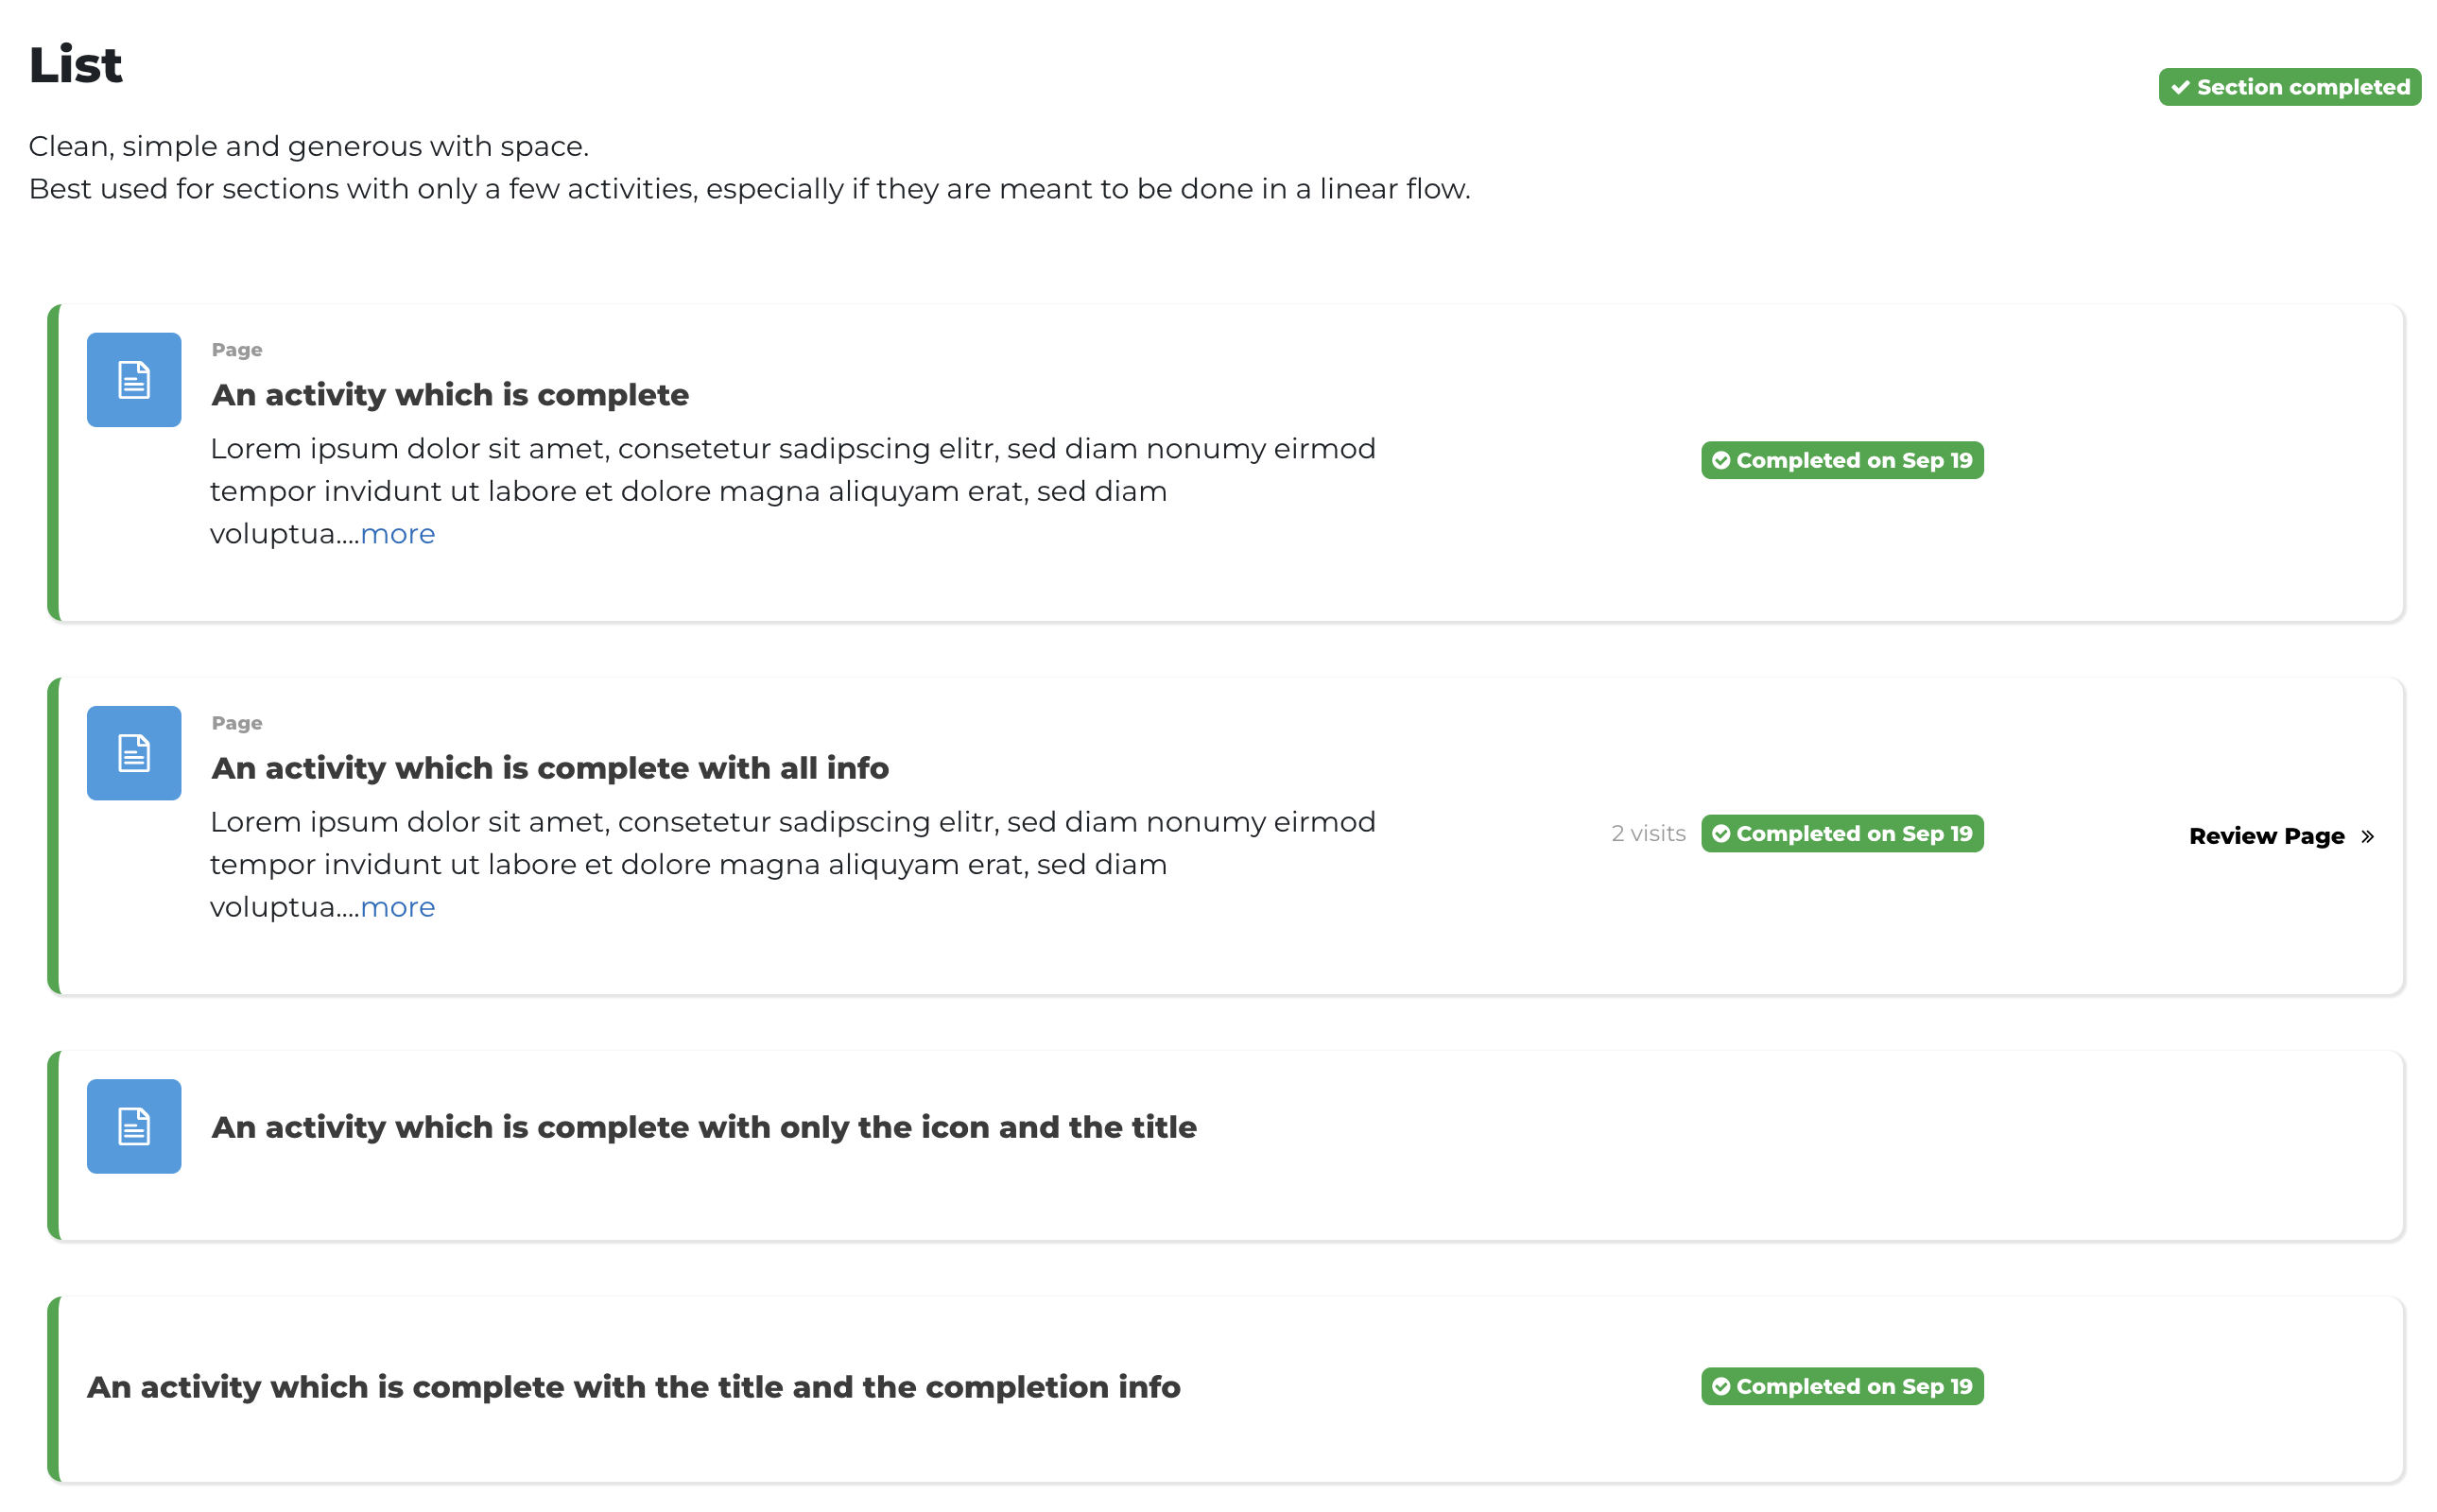Screen dimensions: 2437x1512
Task: Click the double chevron next to Review Page
Action: [x=2367, y=836]
